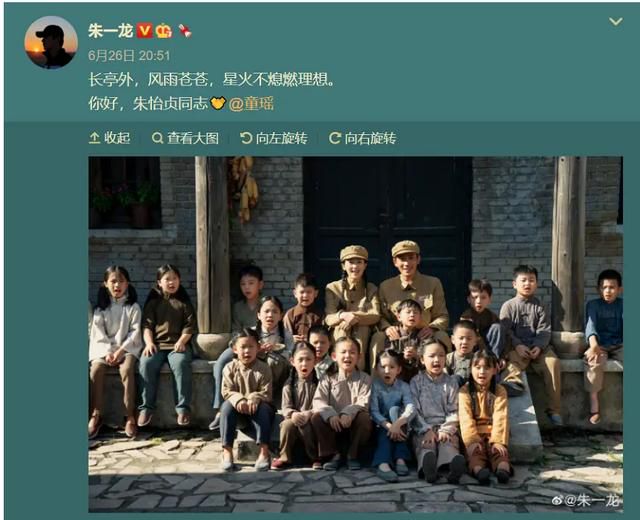Collapse the image using the 收起 label
Viewport: 640px width, 520px height.
click(117, 138)
